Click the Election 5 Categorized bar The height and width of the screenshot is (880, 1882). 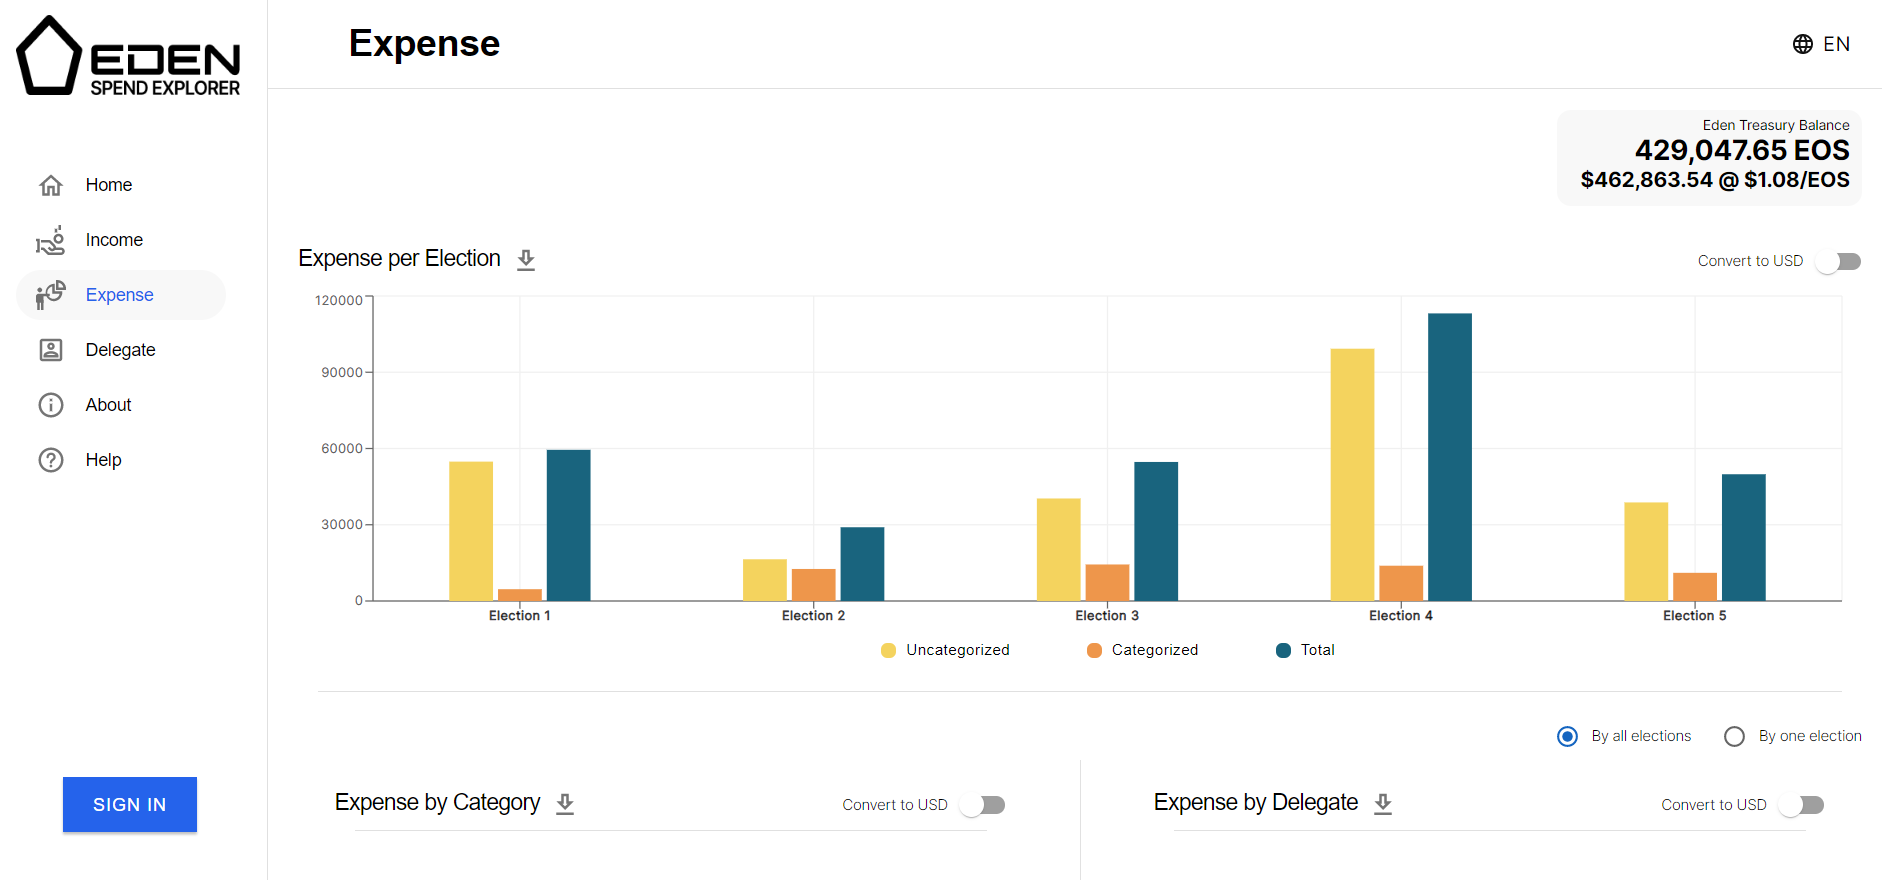pos(1695,587)
